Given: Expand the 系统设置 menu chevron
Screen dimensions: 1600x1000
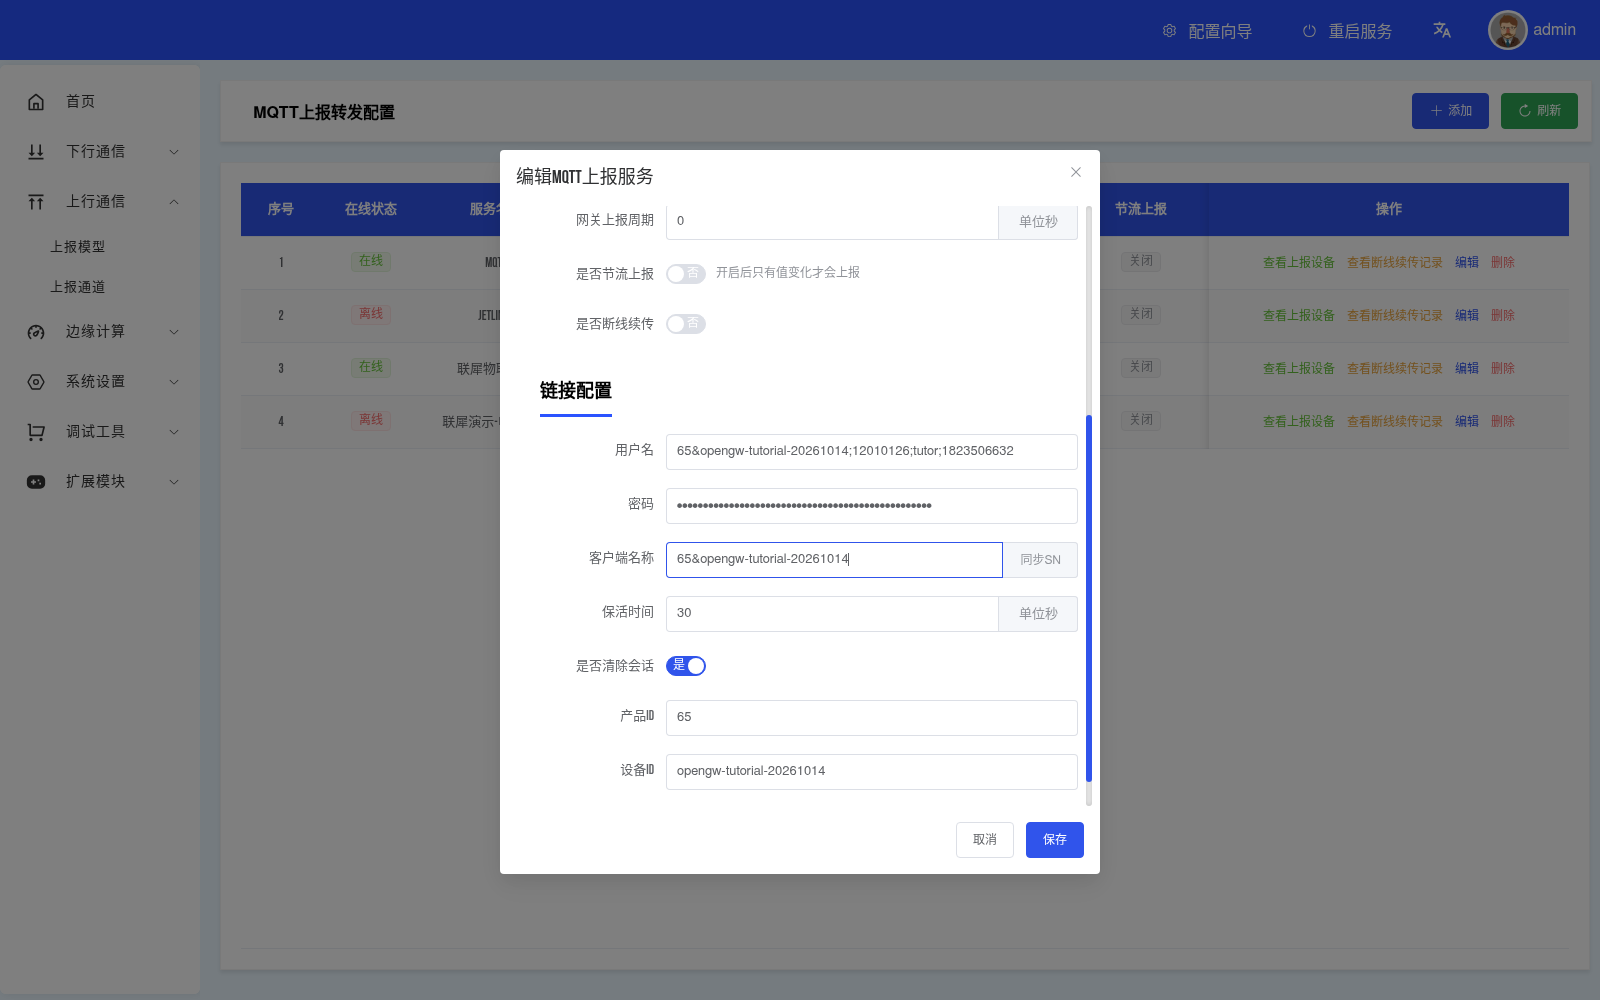Looking at the screenshot, I should [174, 381].
